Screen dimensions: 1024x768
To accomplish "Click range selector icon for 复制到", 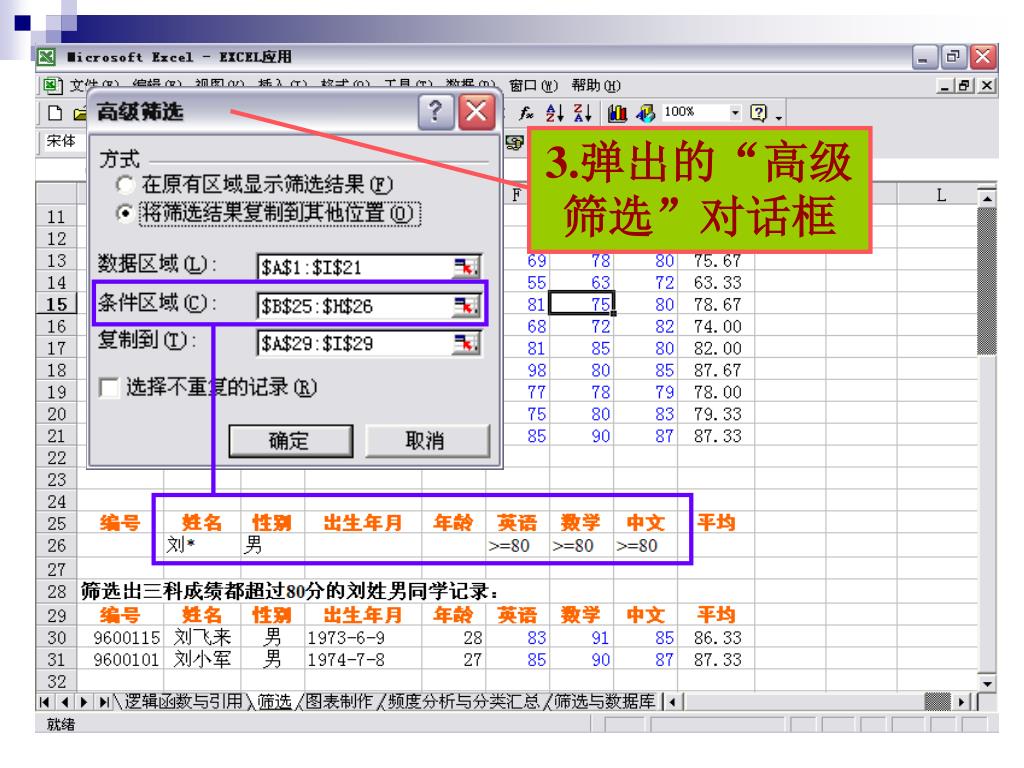I will coord(466,343).
